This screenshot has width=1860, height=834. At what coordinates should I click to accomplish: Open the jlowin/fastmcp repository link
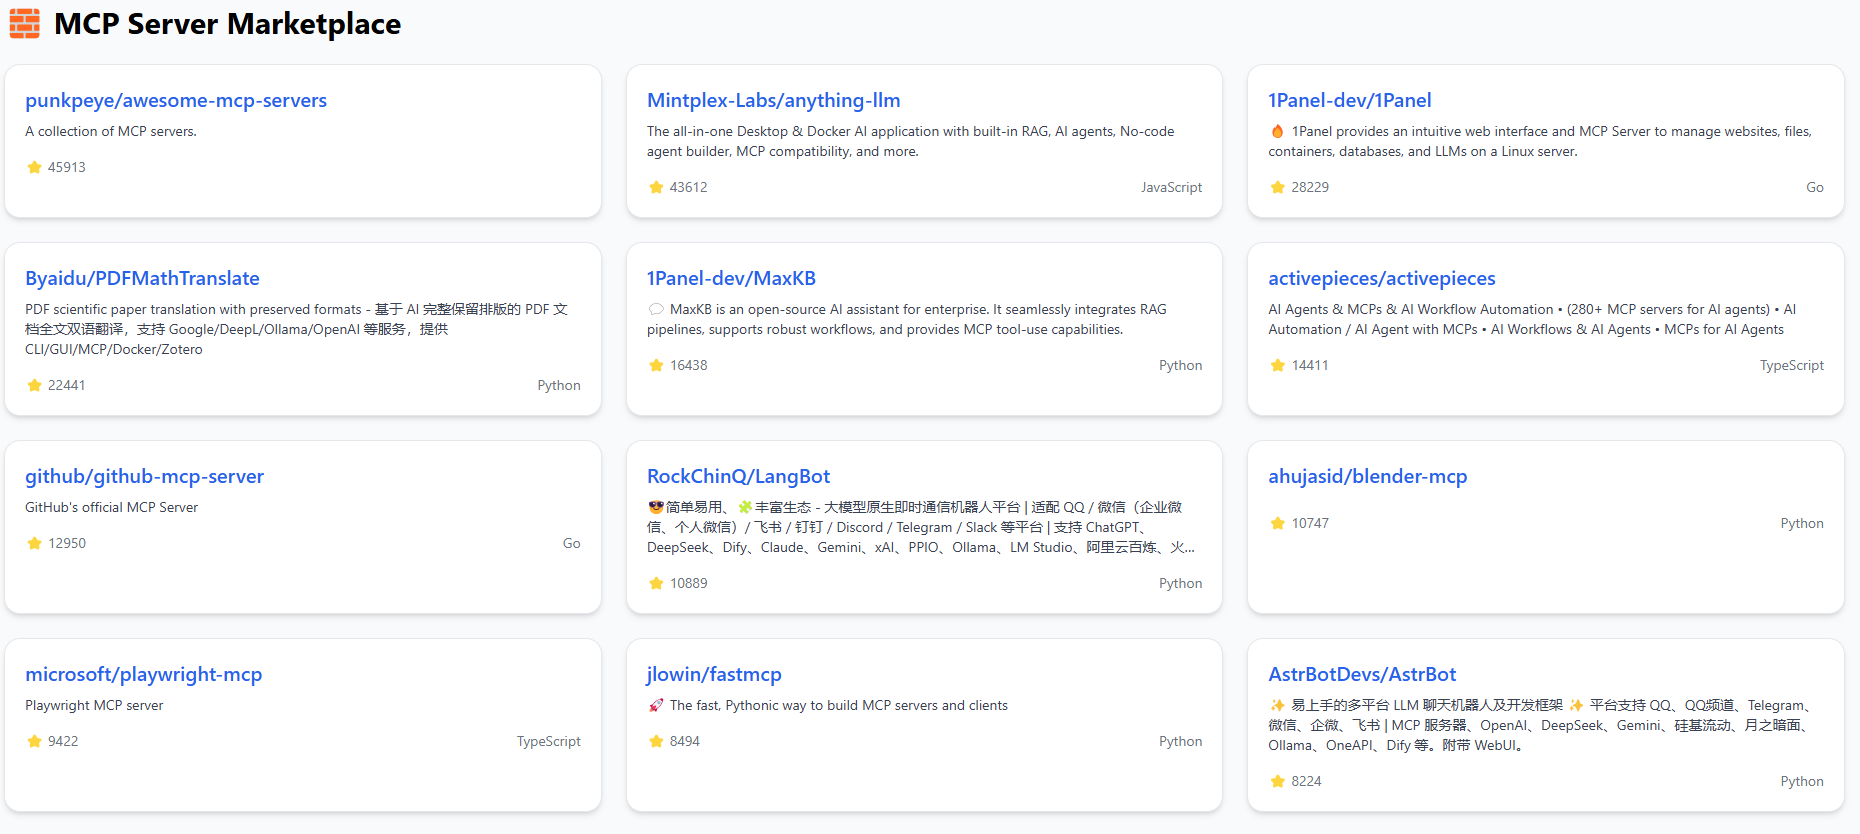714,674
